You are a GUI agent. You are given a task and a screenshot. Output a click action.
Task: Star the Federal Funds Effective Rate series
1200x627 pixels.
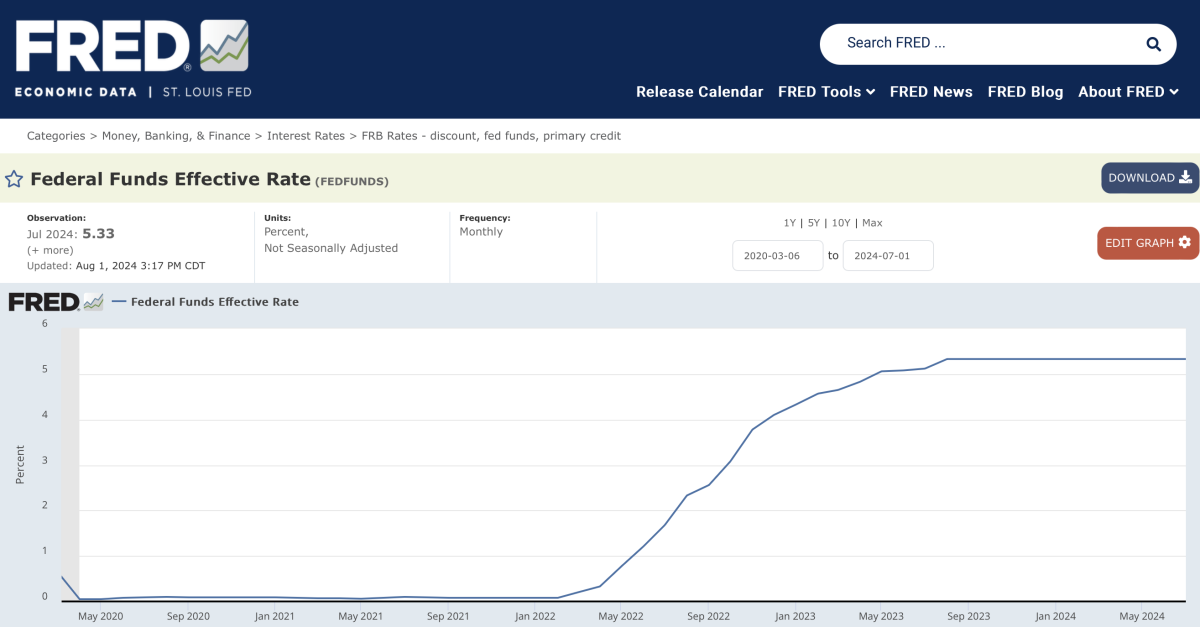[x=14, y=180]
